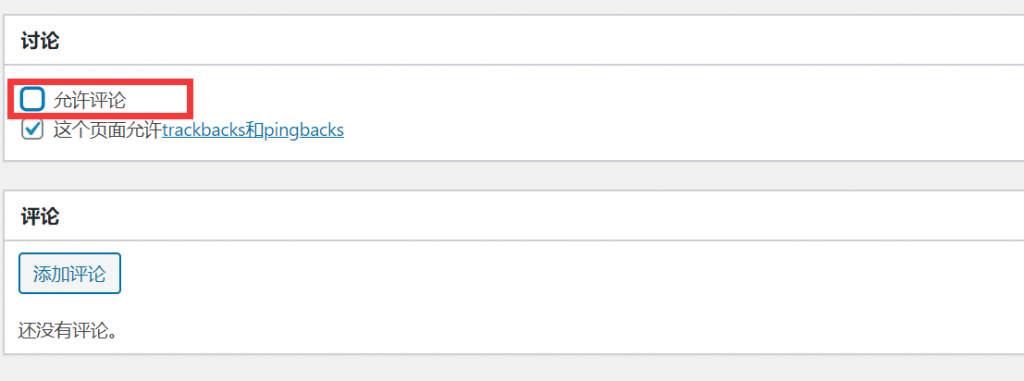1024x381 pixels.
Task: Open the trackbacks和pingbacks link
Action: [253, 130]
